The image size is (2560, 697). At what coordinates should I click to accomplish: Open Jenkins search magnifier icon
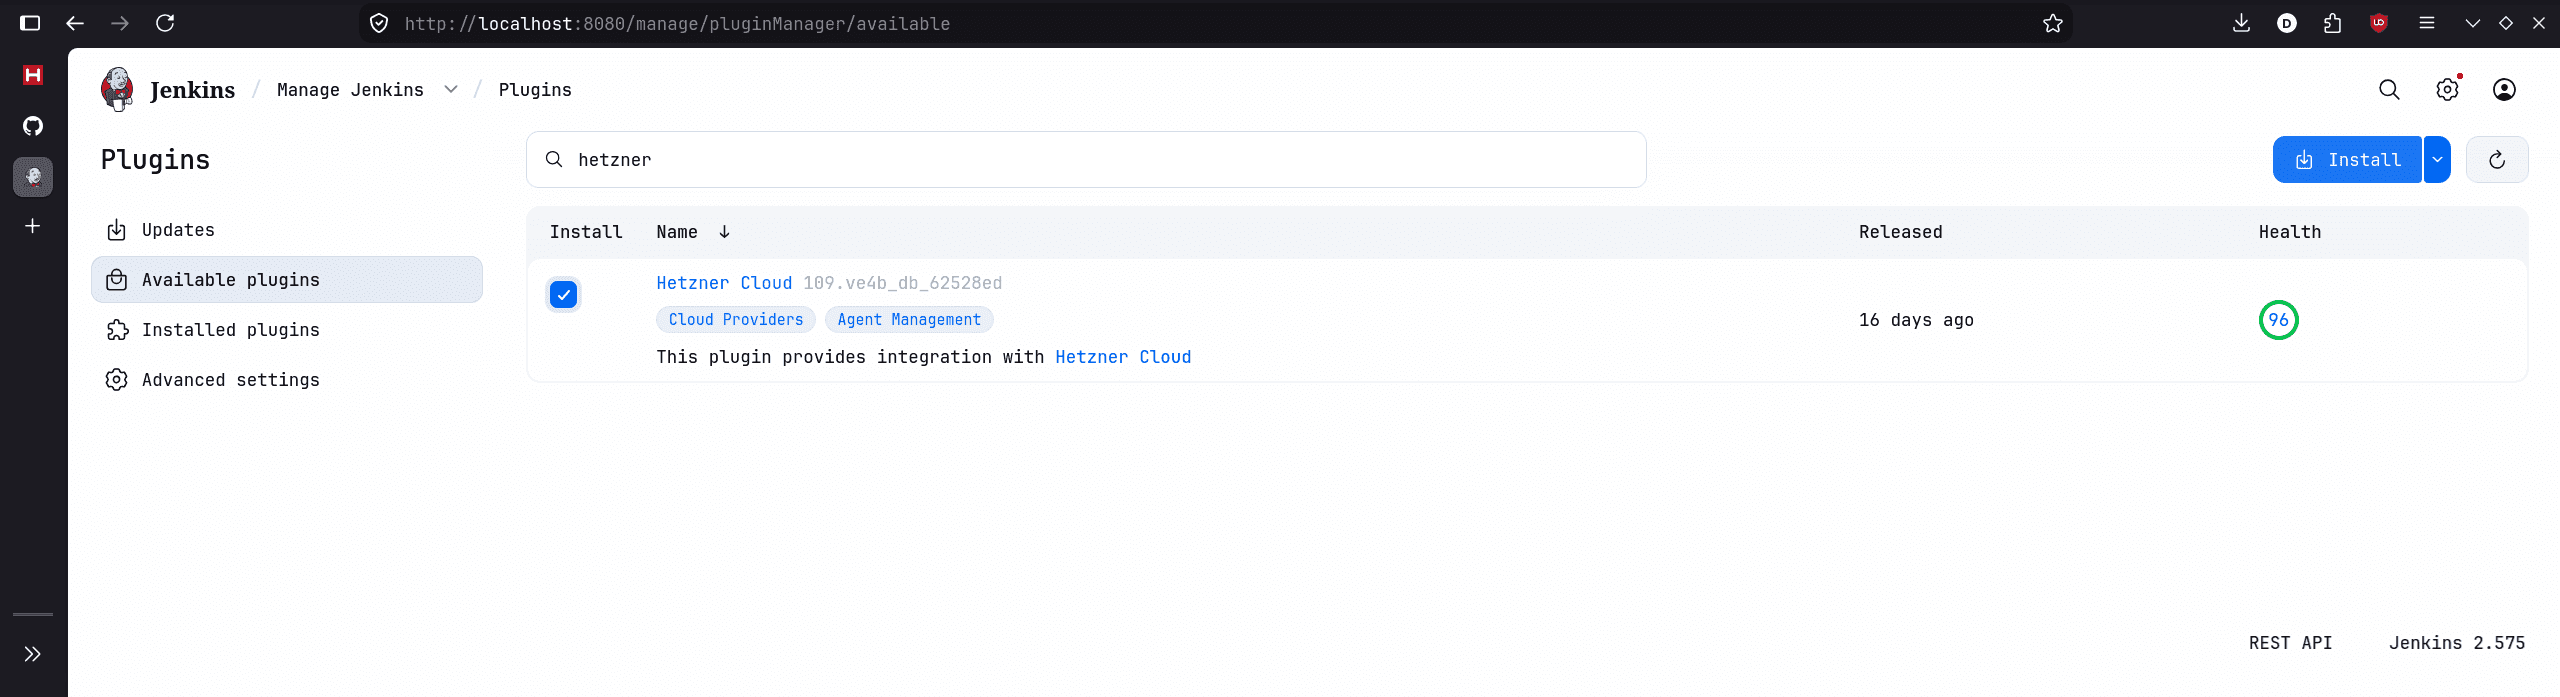point(2389,90)
